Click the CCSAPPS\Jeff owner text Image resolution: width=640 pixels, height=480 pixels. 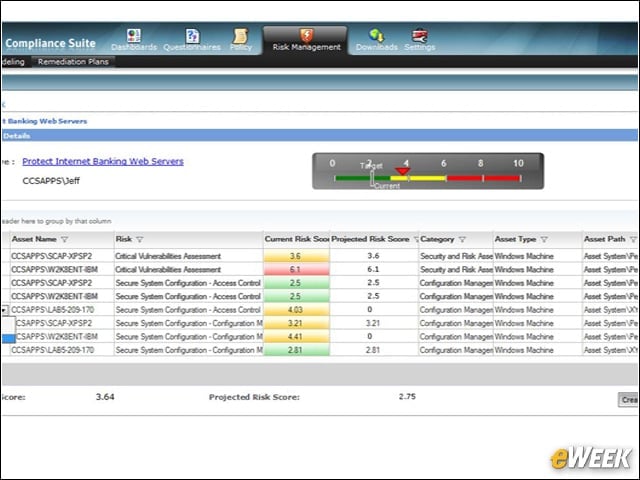pyautogui.click(x=51, y=181)
